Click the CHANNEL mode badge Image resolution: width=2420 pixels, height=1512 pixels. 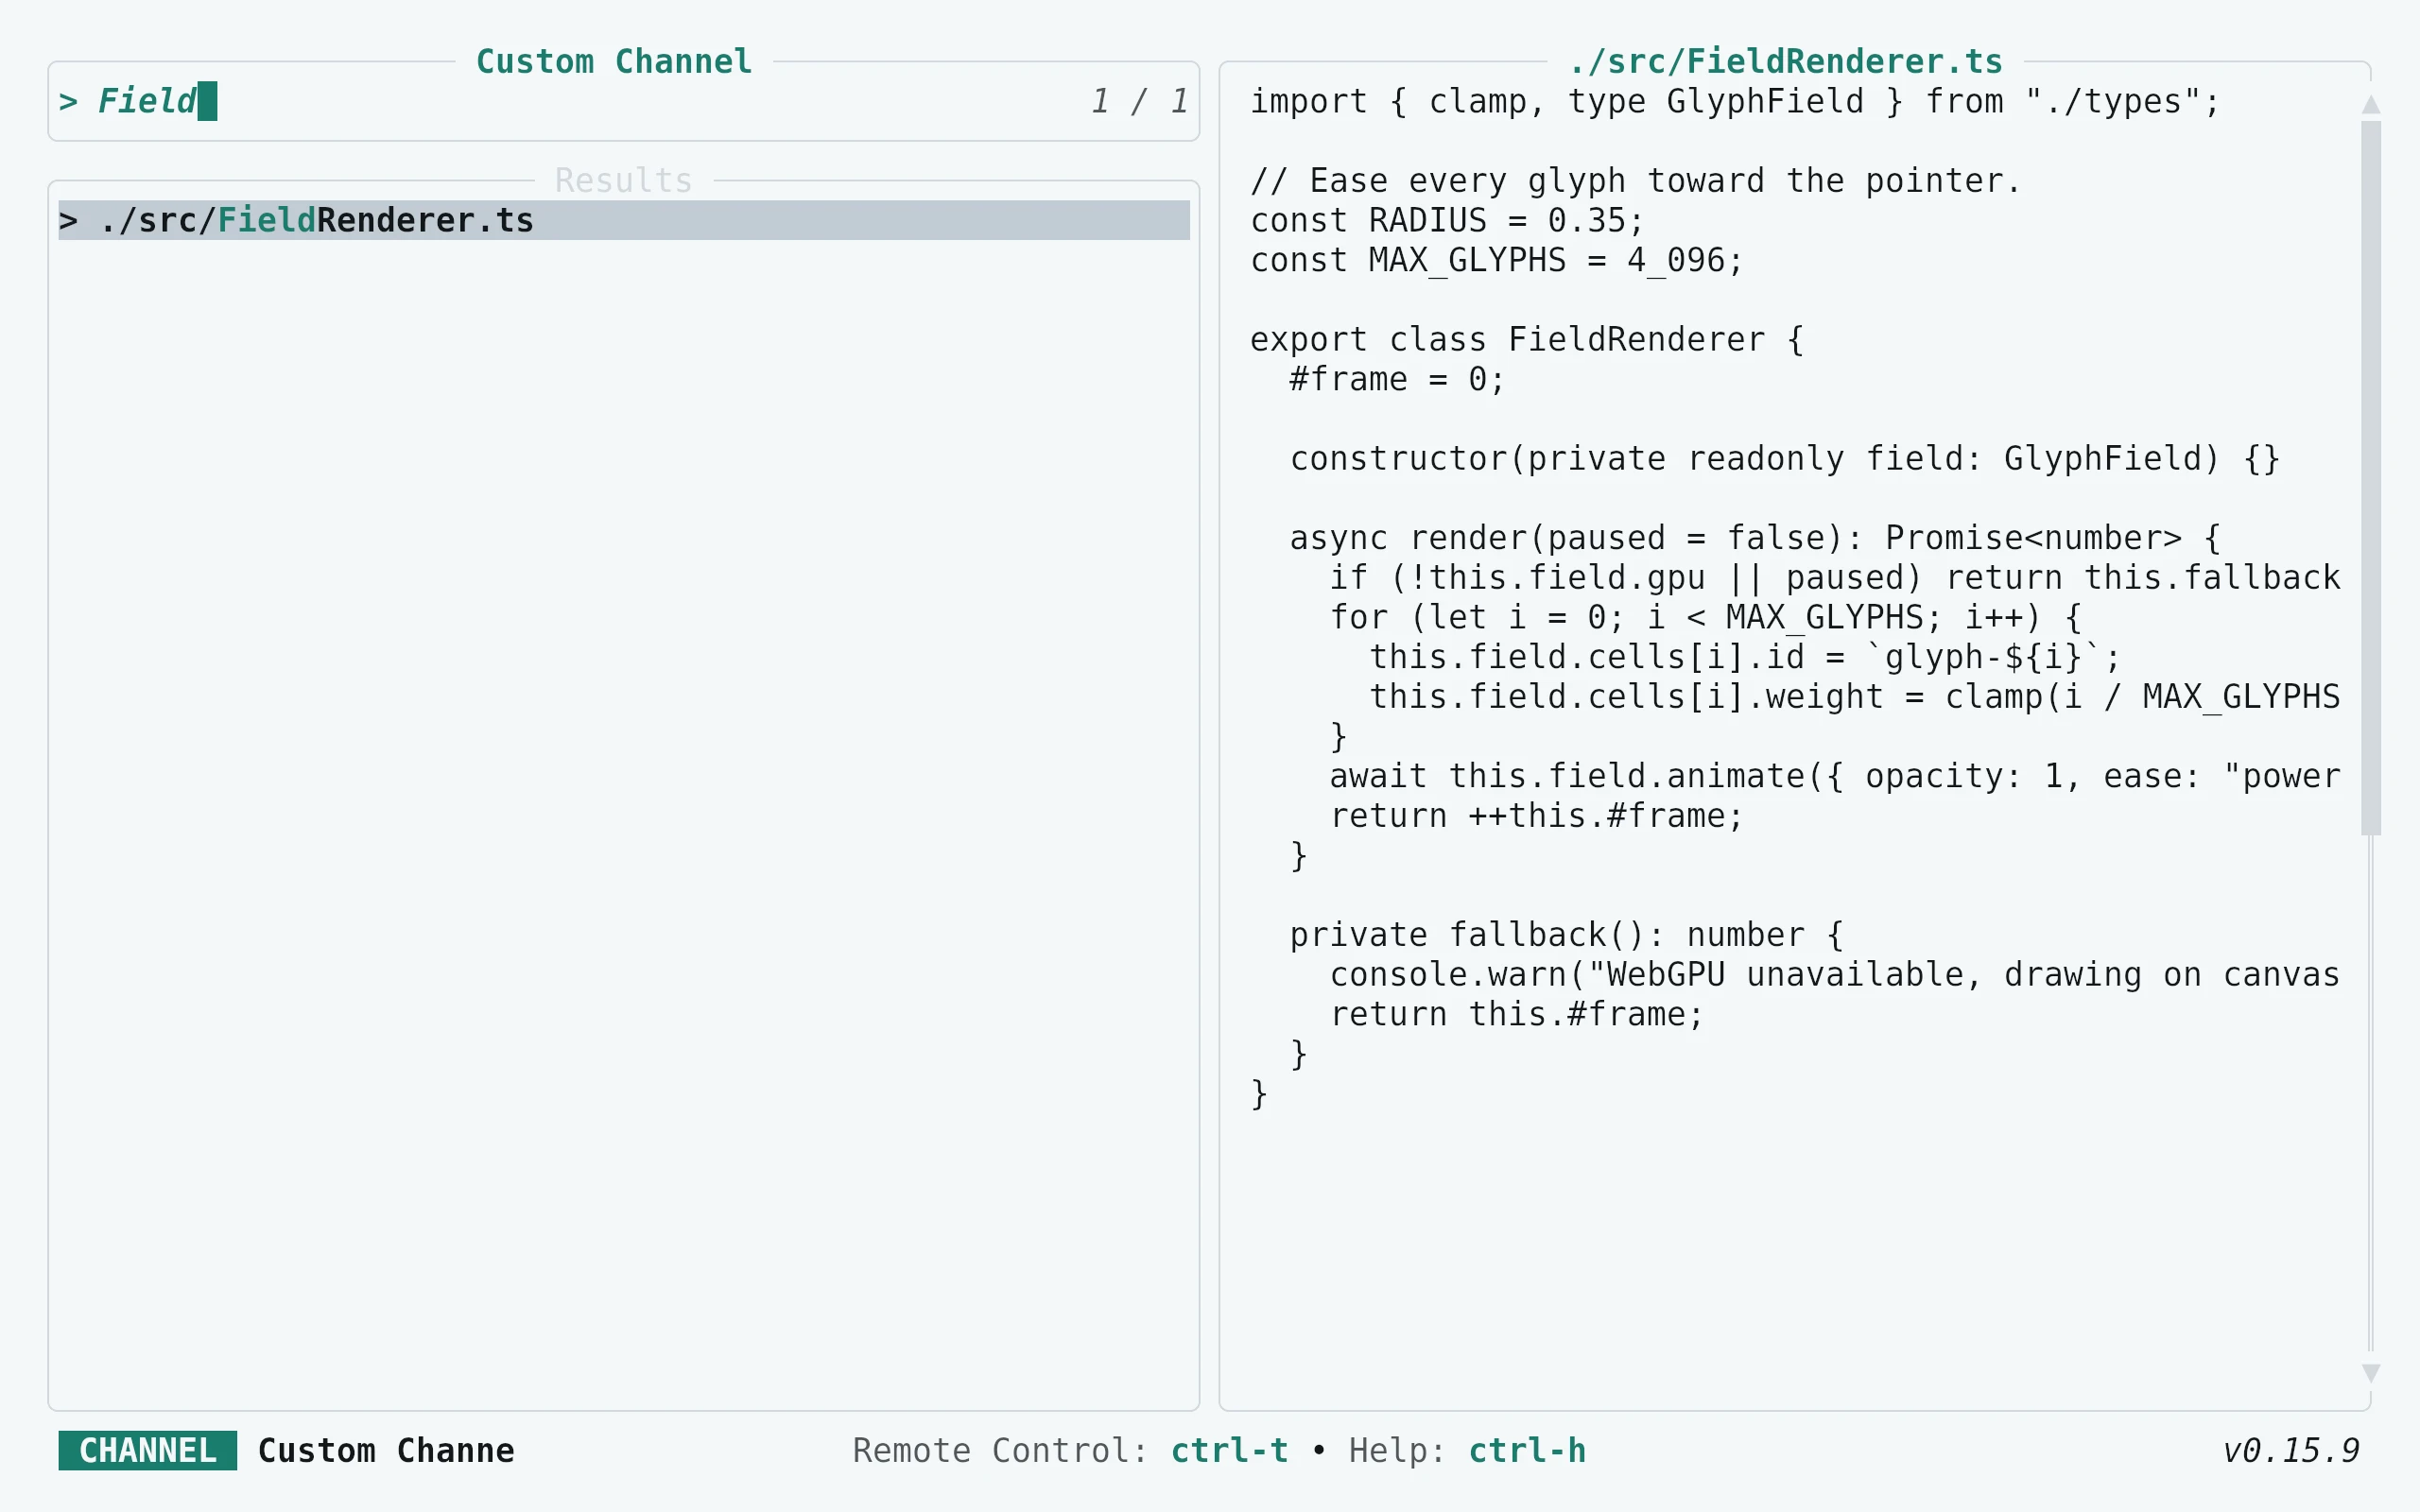tap(148, 1450)
